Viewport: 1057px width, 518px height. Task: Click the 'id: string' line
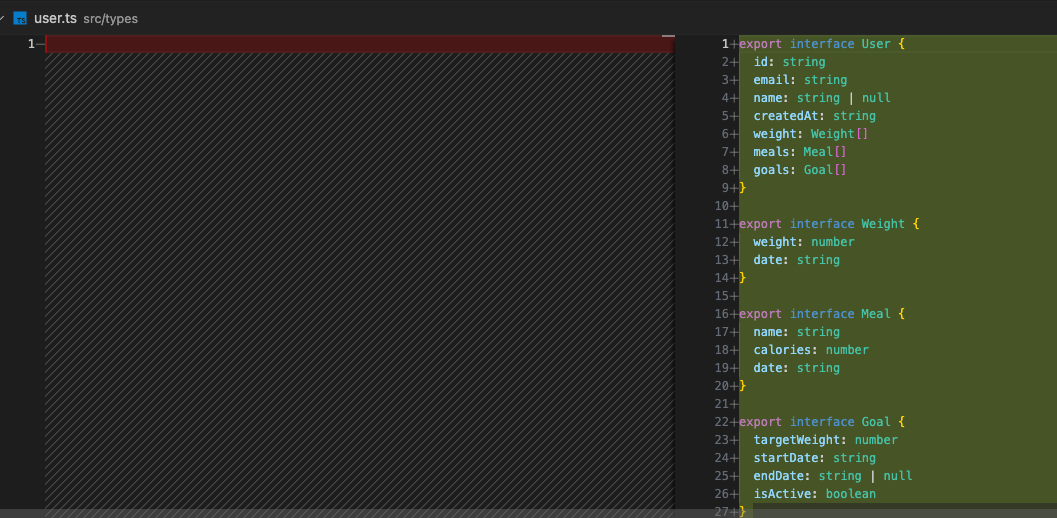(x=789, y=62)
